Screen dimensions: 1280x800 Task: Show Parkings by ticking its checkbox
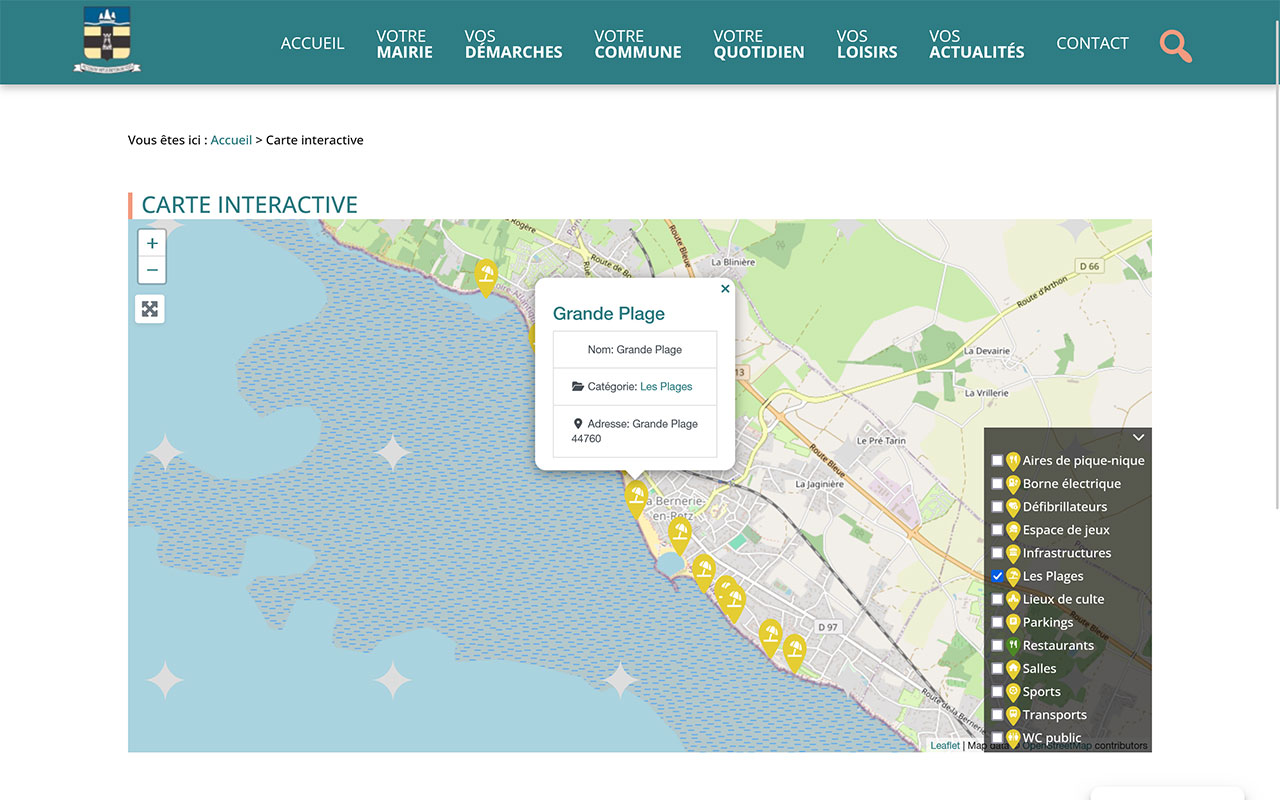[x=997, y=622]
